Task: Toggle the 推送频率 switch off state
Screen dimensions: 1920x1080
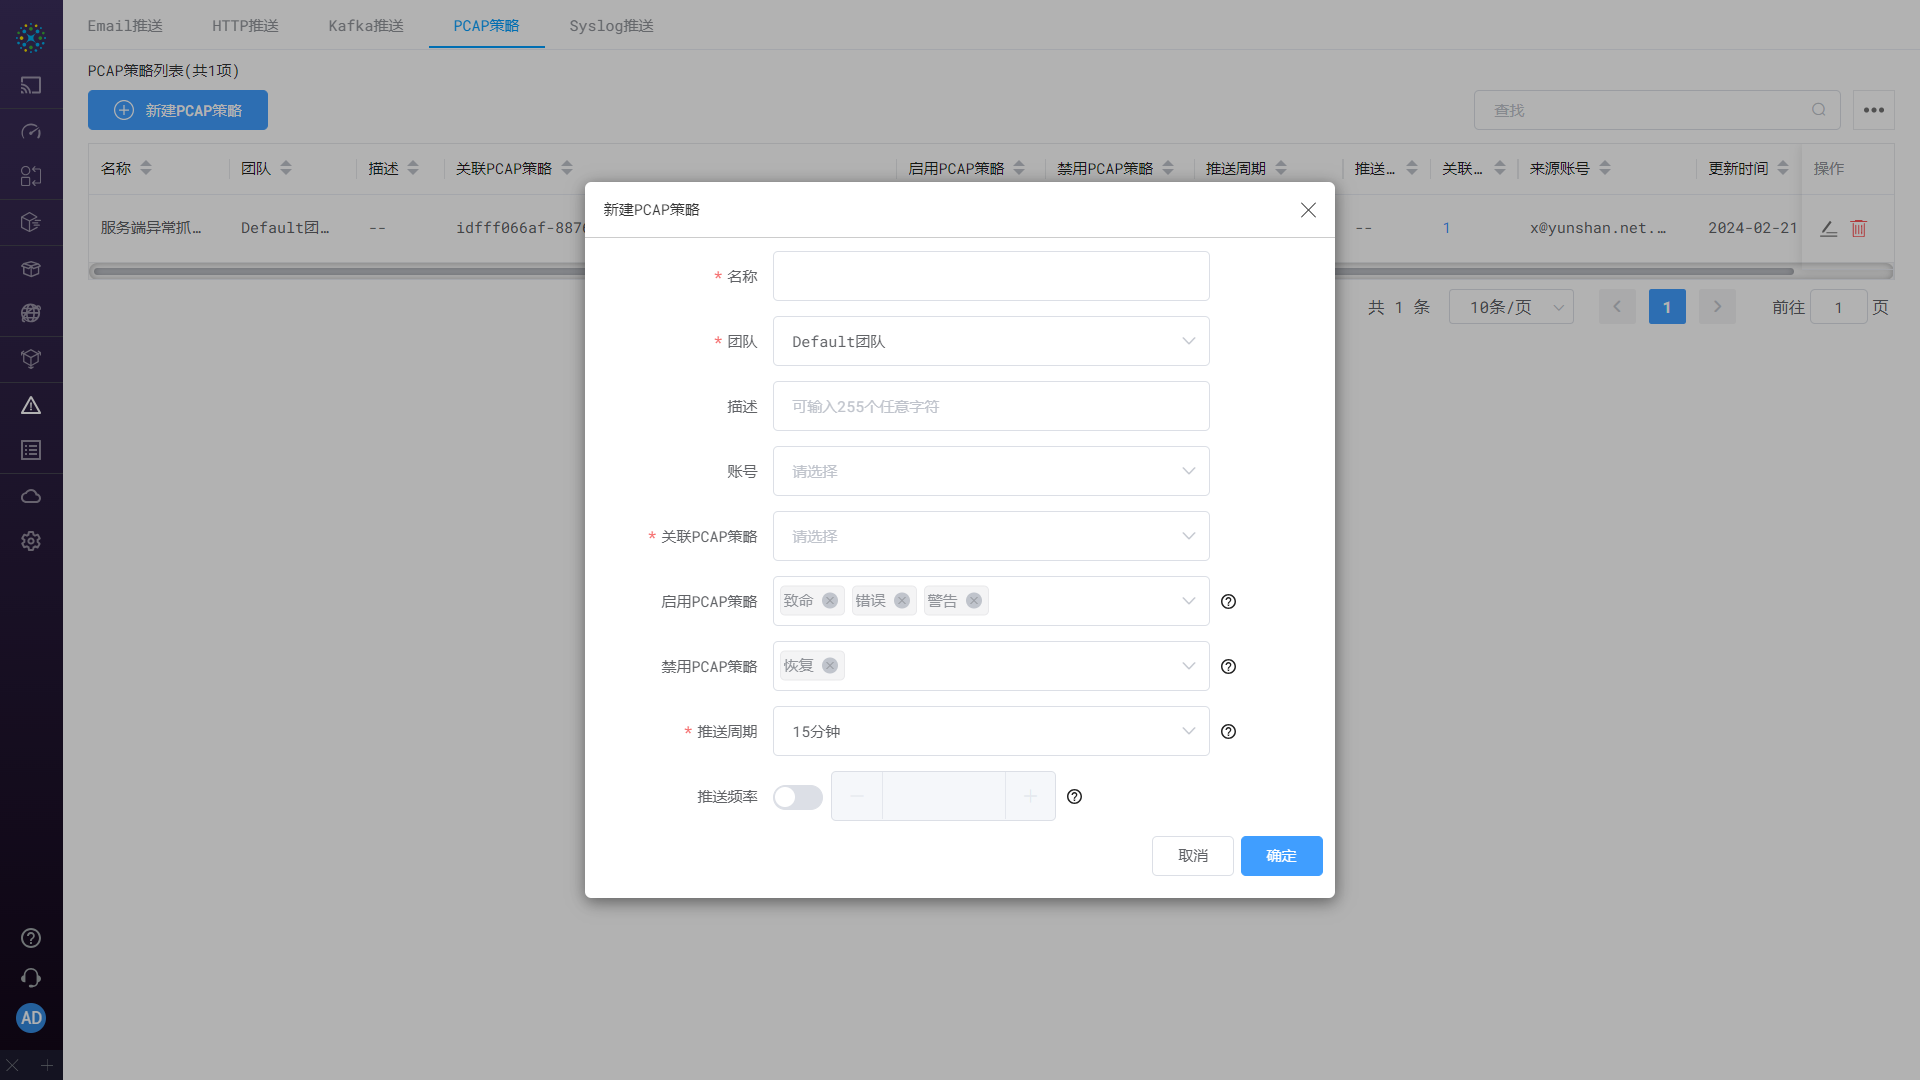Action: (797, 797)
